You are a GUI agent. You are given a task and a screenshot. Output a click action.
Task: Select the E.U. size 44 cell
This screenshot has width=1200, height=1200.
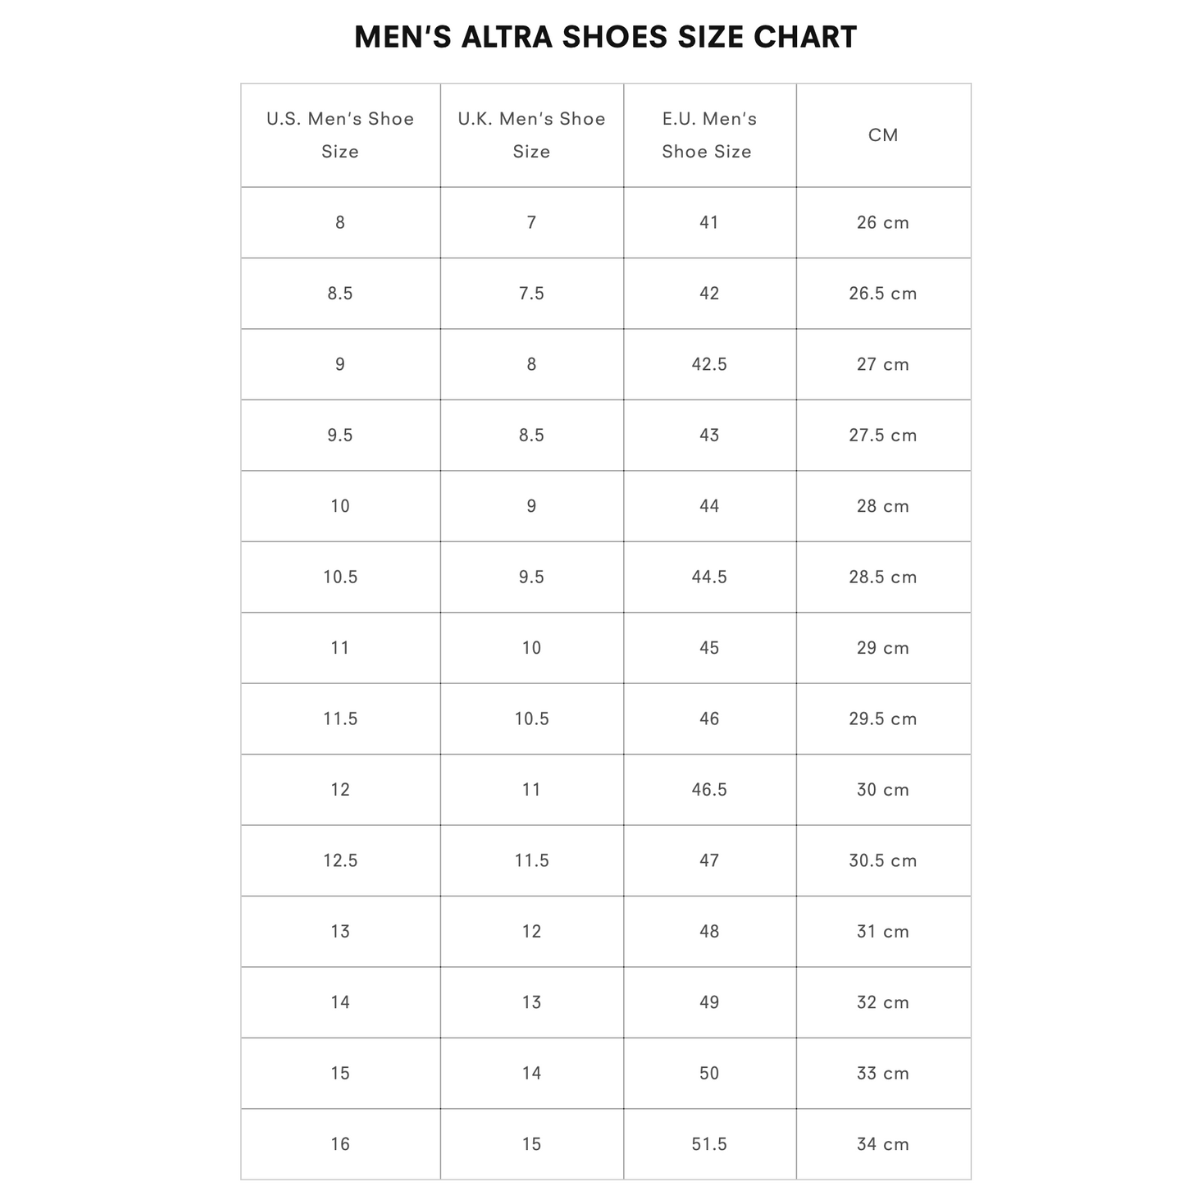(x=709, y=507)
